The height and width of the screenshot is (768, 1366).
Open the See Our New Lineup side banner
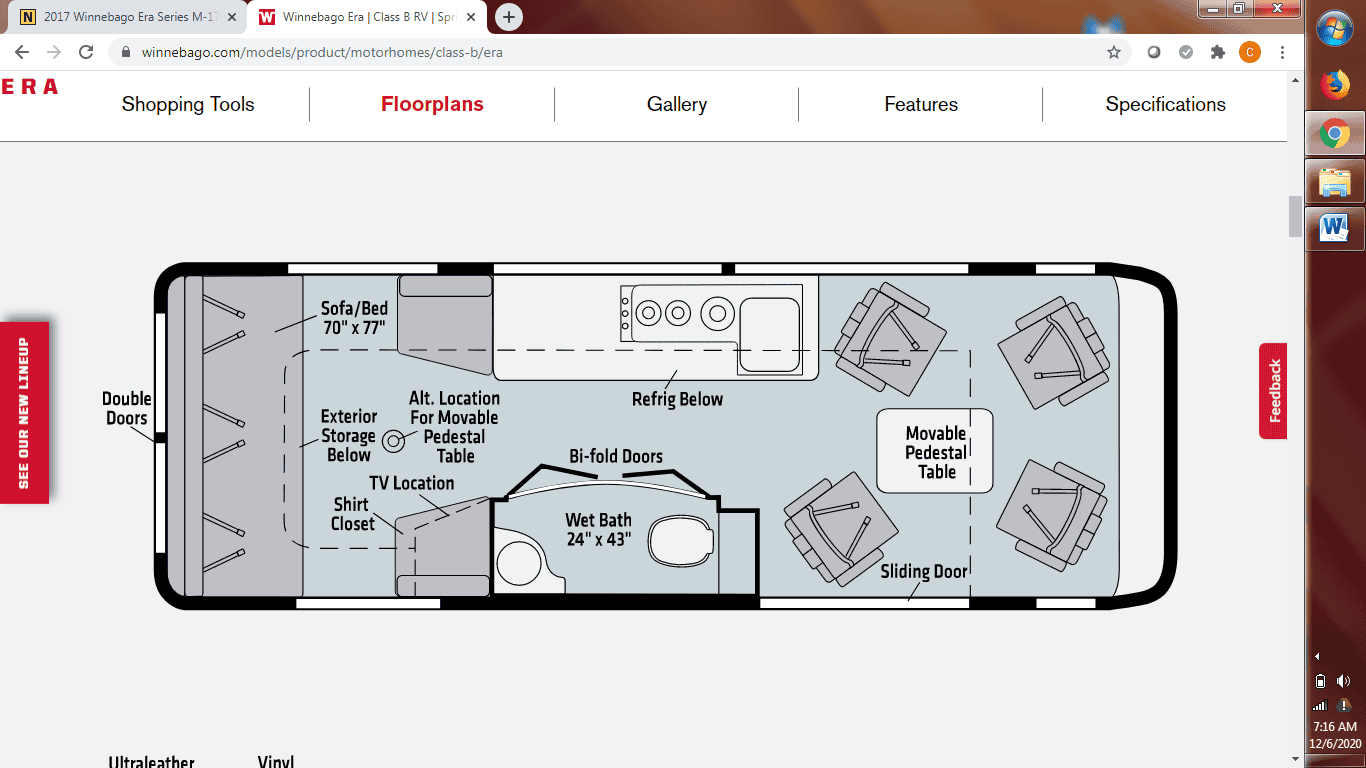click(24, 413)
